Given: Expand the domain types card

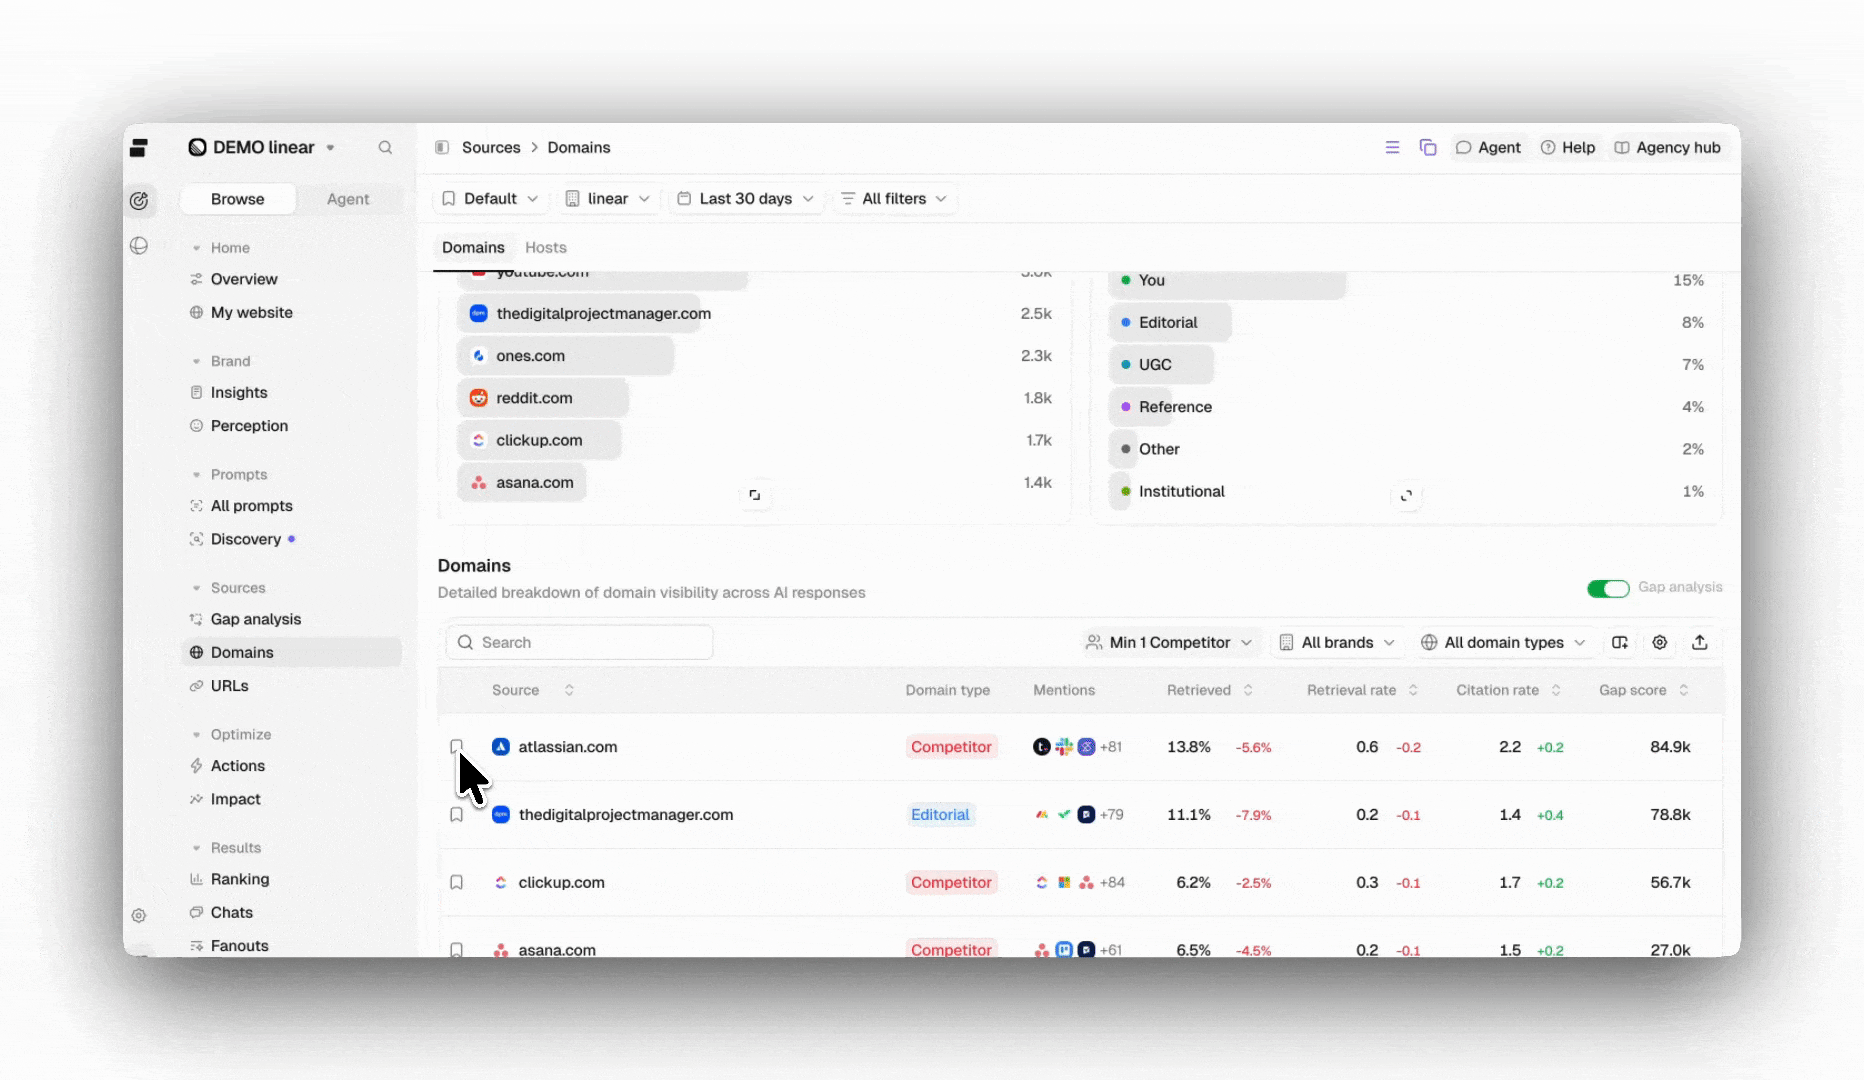Looking at the screenshot, I should click(x=1406, y=495).
